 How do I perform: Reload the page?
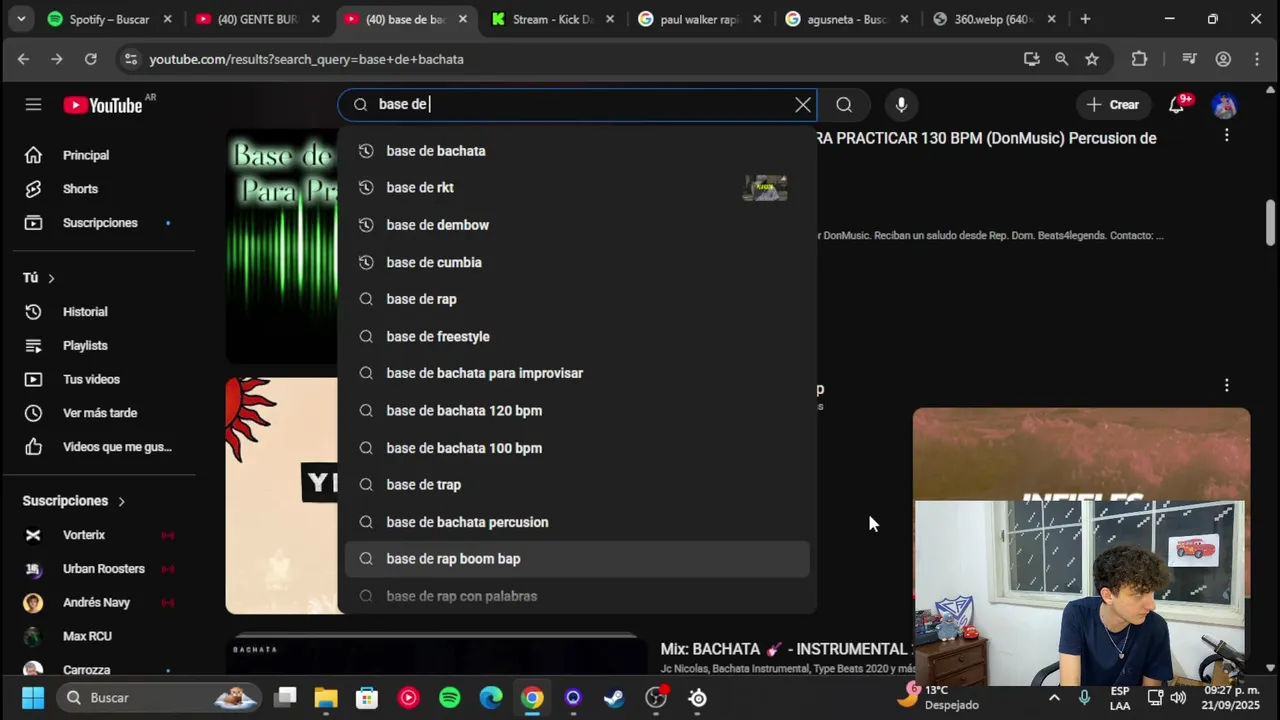90,59
